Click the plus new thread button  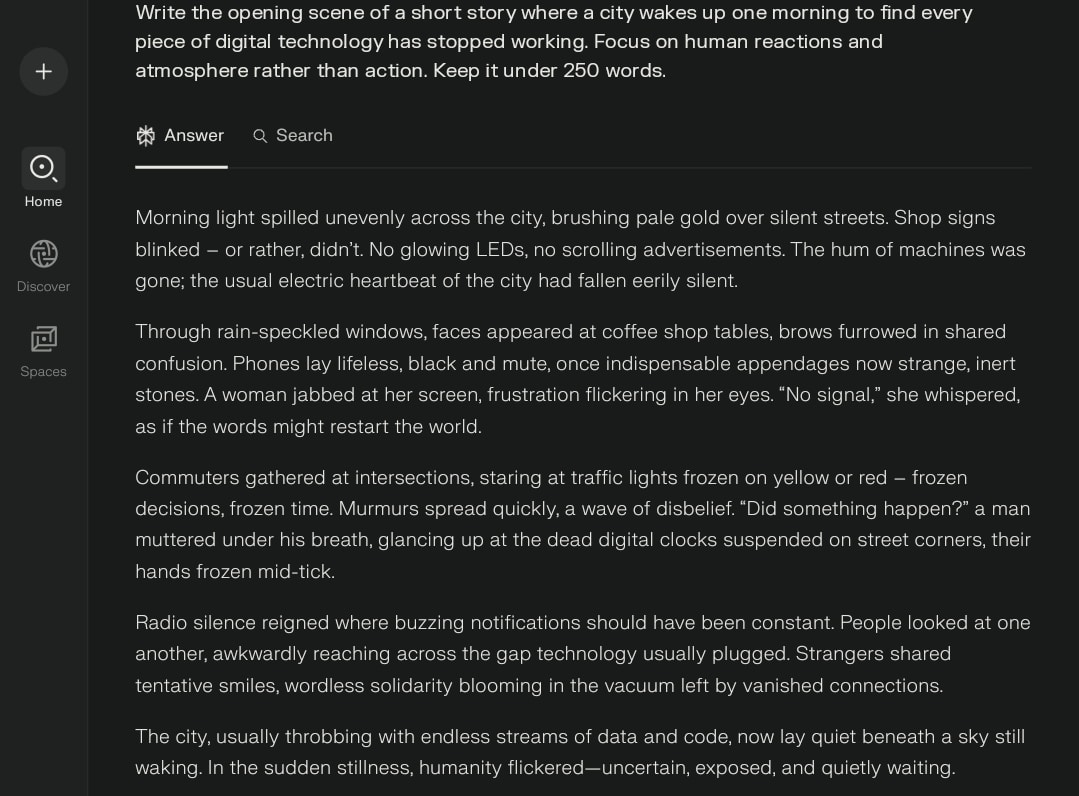(43, 72)
